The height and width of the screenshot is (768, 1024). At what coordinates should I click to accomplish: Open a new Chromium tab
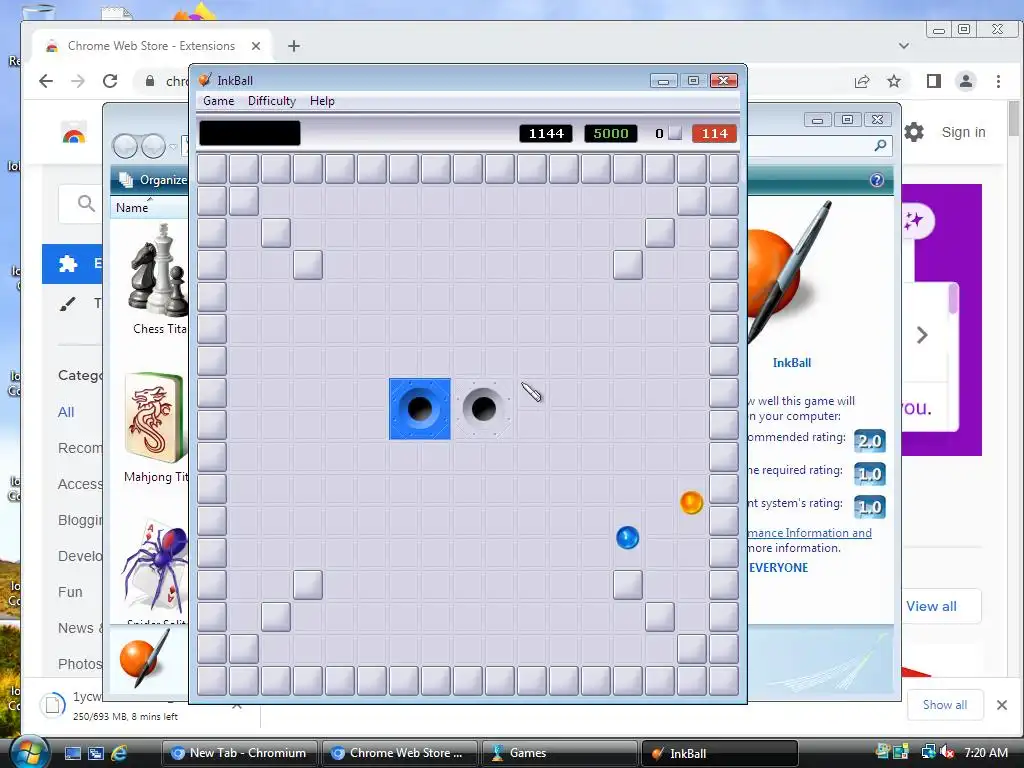point(294,46)
